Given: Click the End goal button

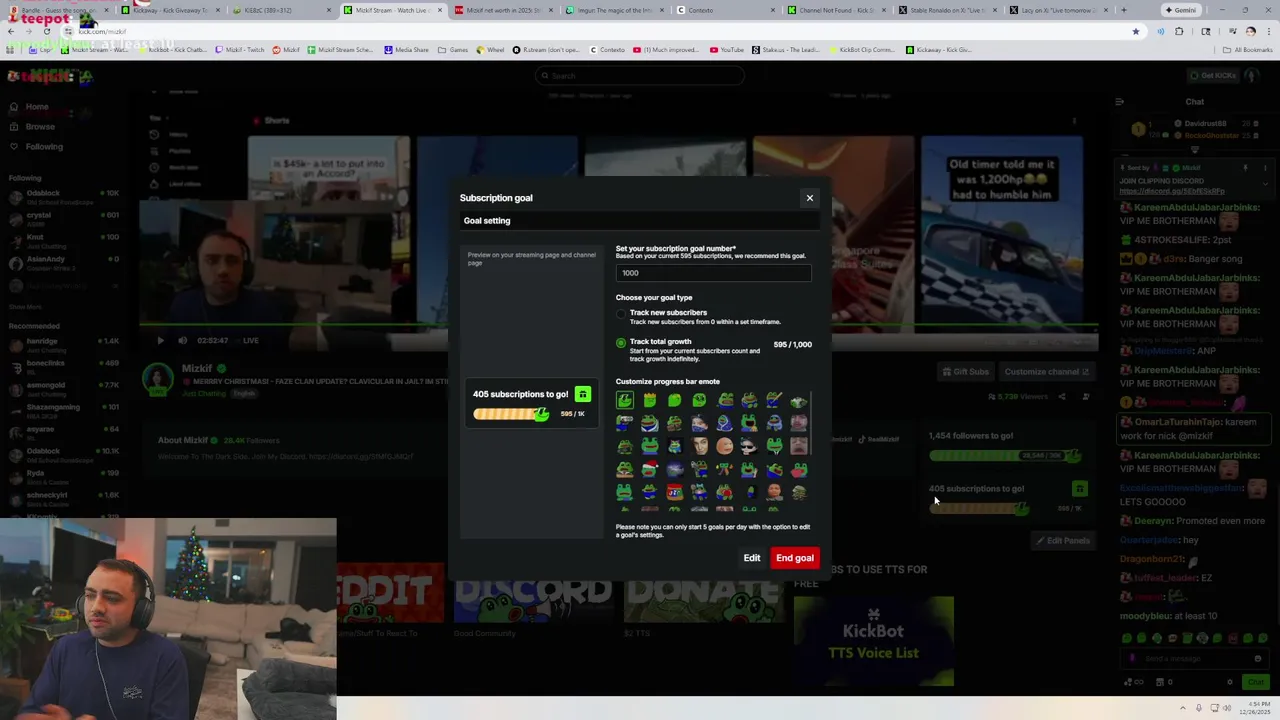Looking at the screenshot, I should tap(795, 558).
